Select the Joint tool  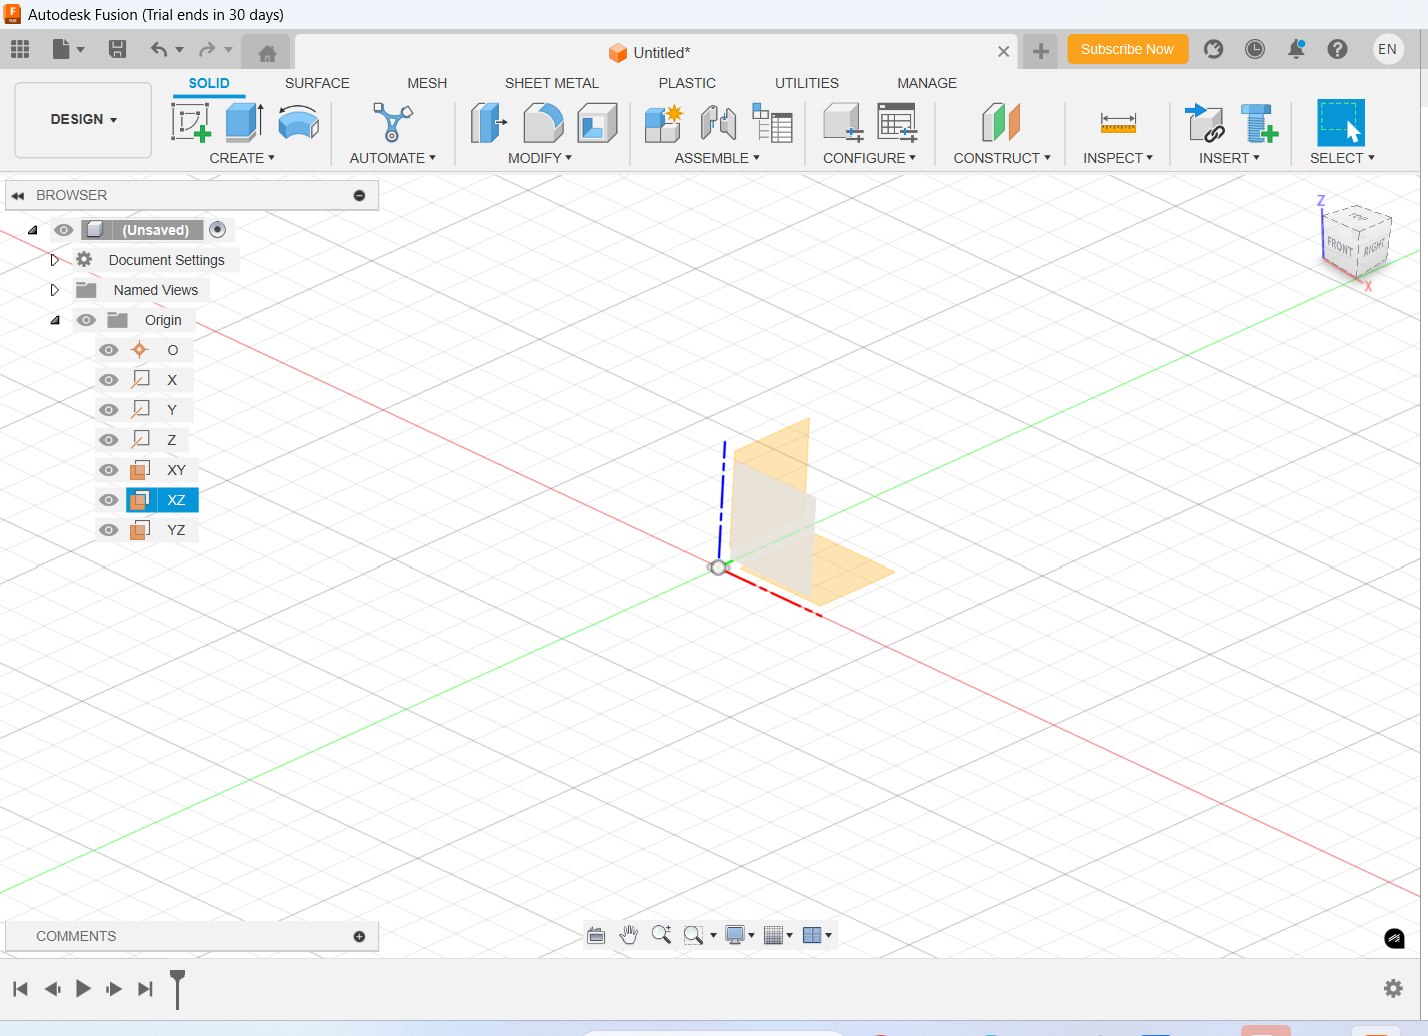(718, 123)
